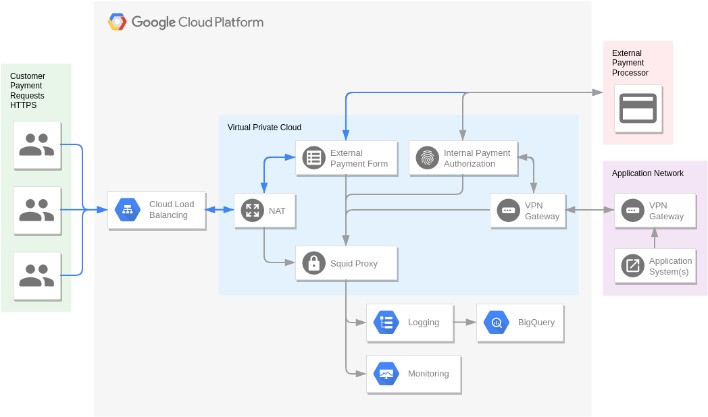Image resolution: width=708 pixels, height=417 pixels.
Task: Select VPN Gateway text in Virtual Private Cloud
Action: 542,211
